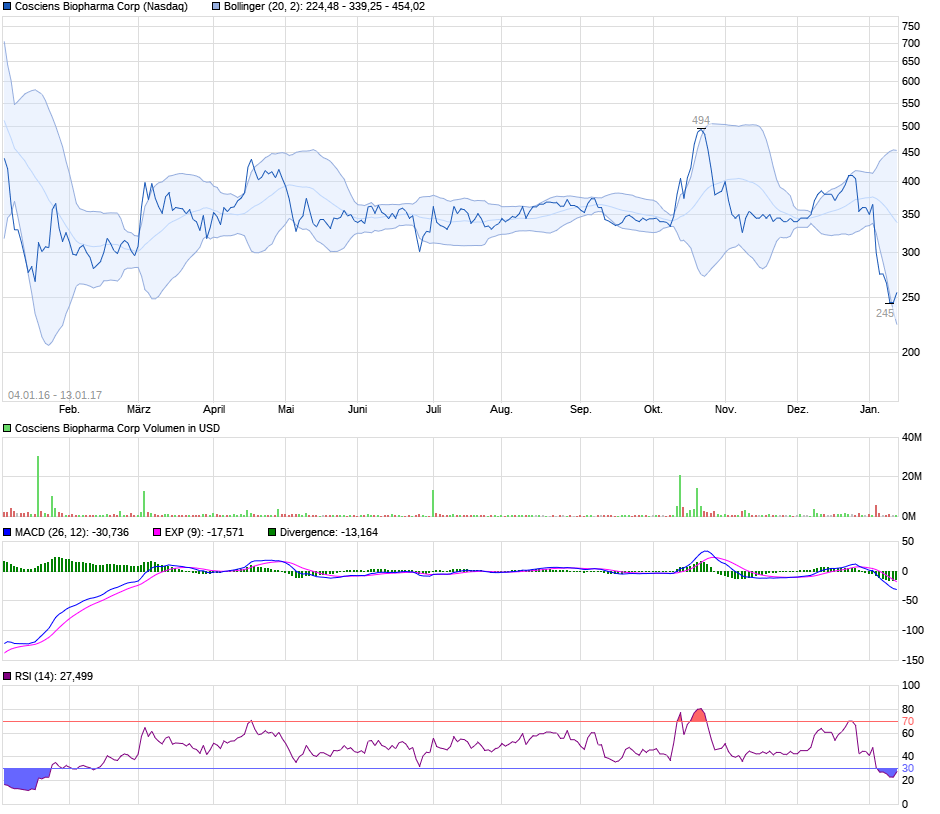Viewport: 940px width, 814px height.
Task: Click the date range 04.01.16 - 13.01.17 text
Action: coord(55,395)
